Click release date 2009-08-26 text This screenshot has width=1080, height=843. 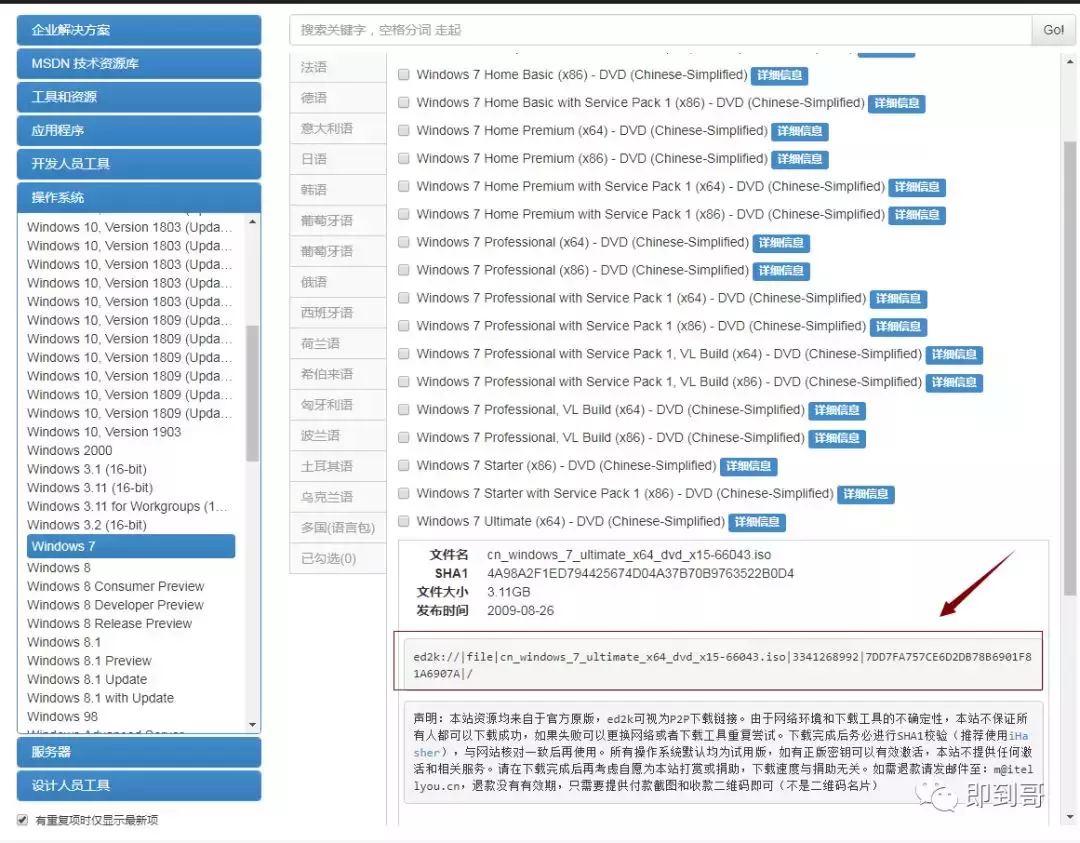click(x=520, y=610)
